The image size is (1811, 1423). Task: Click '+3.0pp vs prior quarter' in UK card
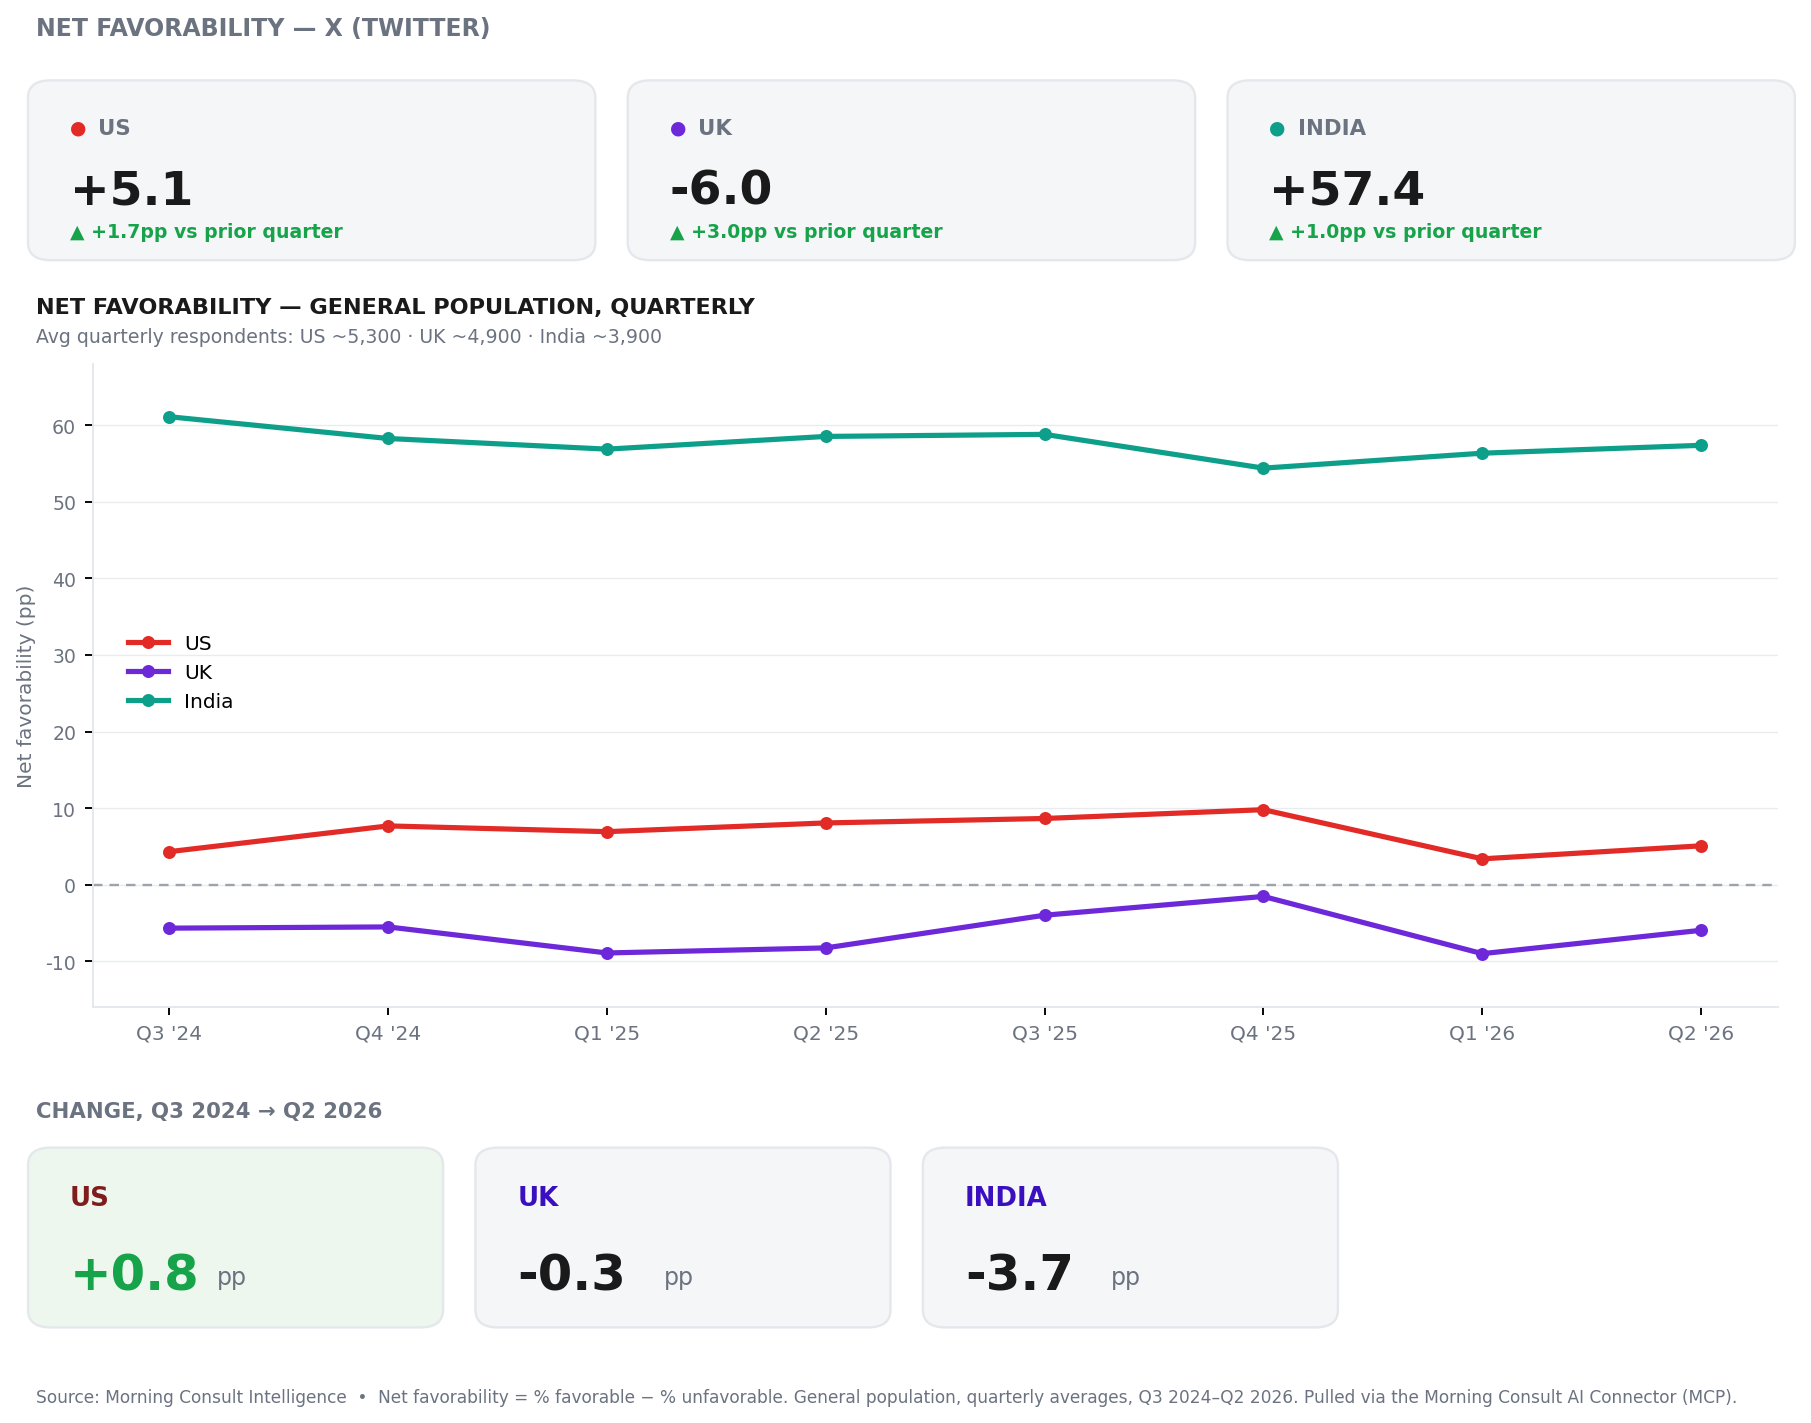[x=817, y=232]
